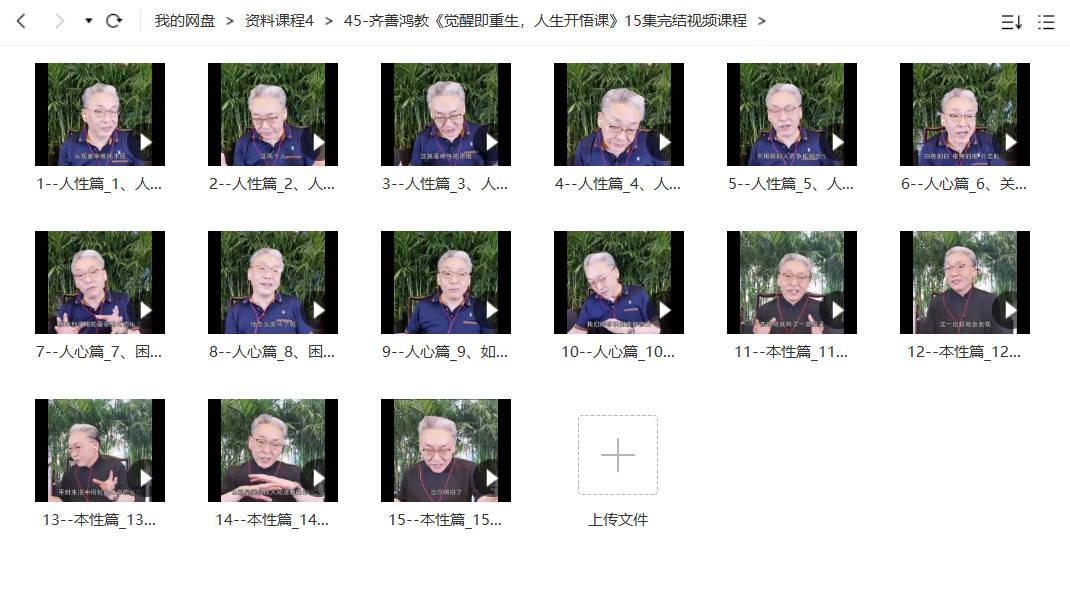Screen dimensions: 1070x597
Task: Select file name 15--本性篇_15...
Action: tap(445, 520)
